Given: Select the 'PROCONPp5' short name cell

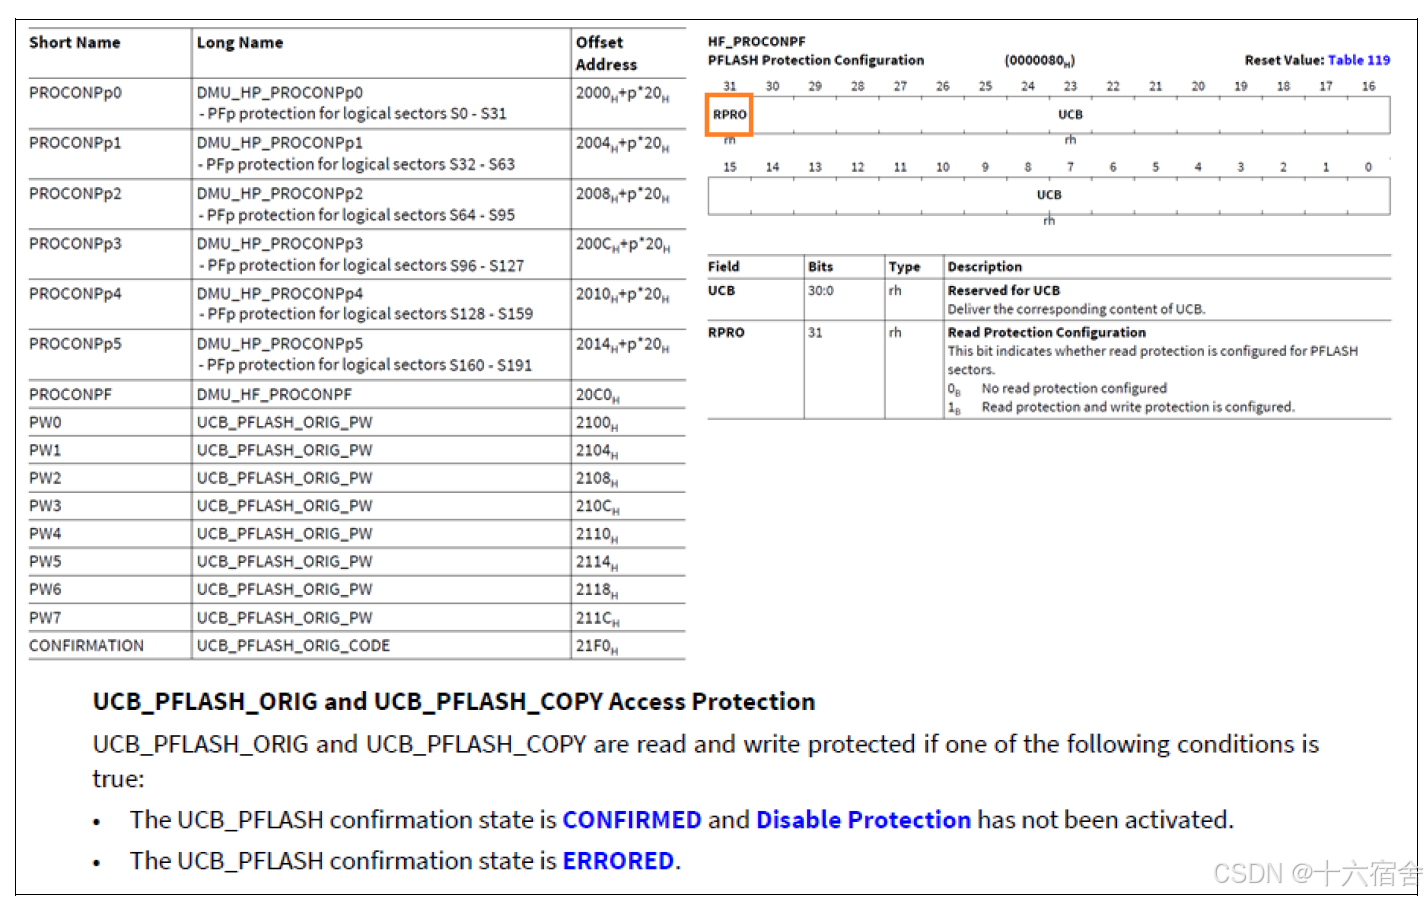Looking at the screenshot, I should [x=75, y=343].
